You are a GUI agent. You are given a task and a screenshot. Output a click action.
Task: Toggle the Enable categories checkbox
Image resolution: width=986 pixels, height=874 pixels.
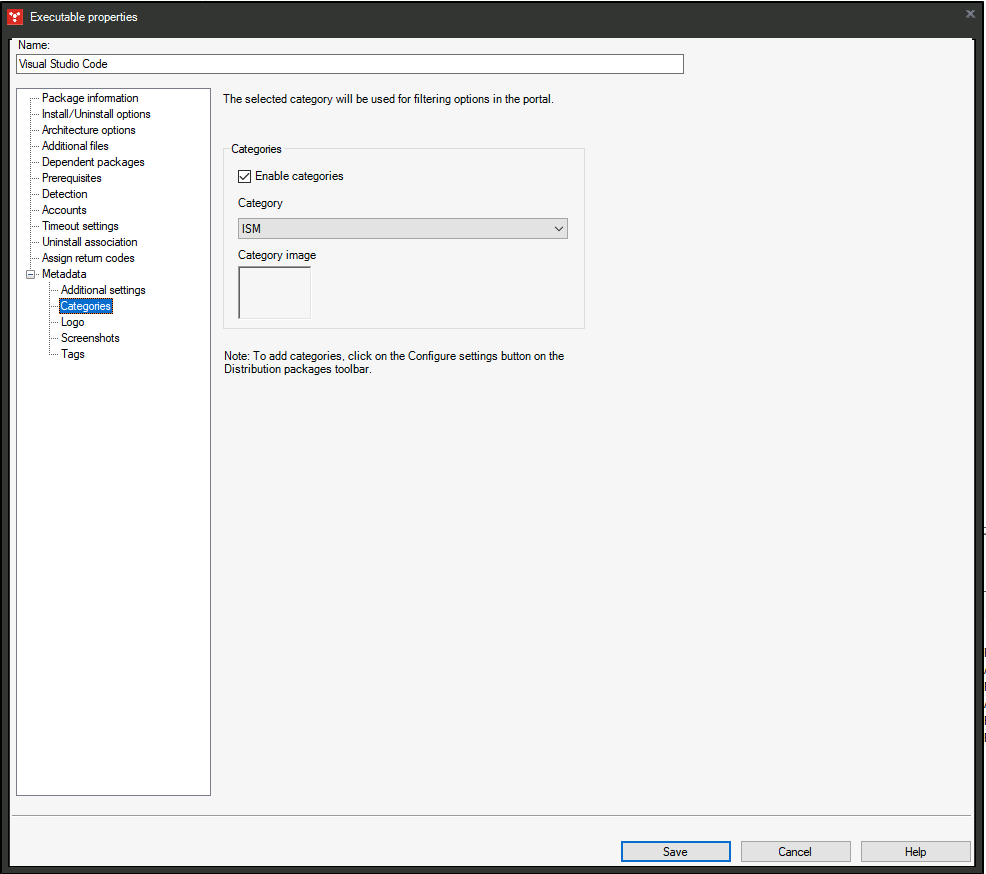245,177
